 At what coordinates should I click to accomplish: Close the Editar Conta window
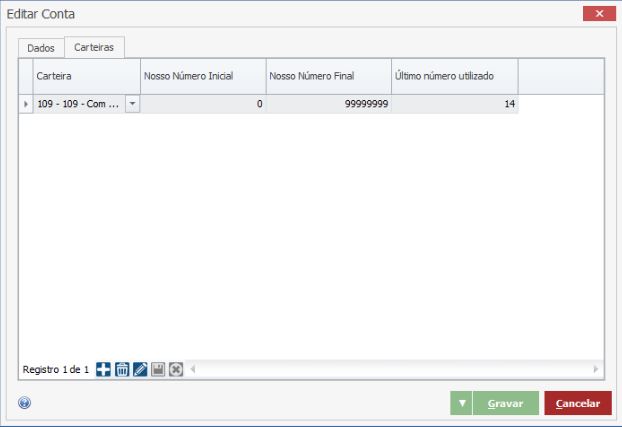point(598,13)
